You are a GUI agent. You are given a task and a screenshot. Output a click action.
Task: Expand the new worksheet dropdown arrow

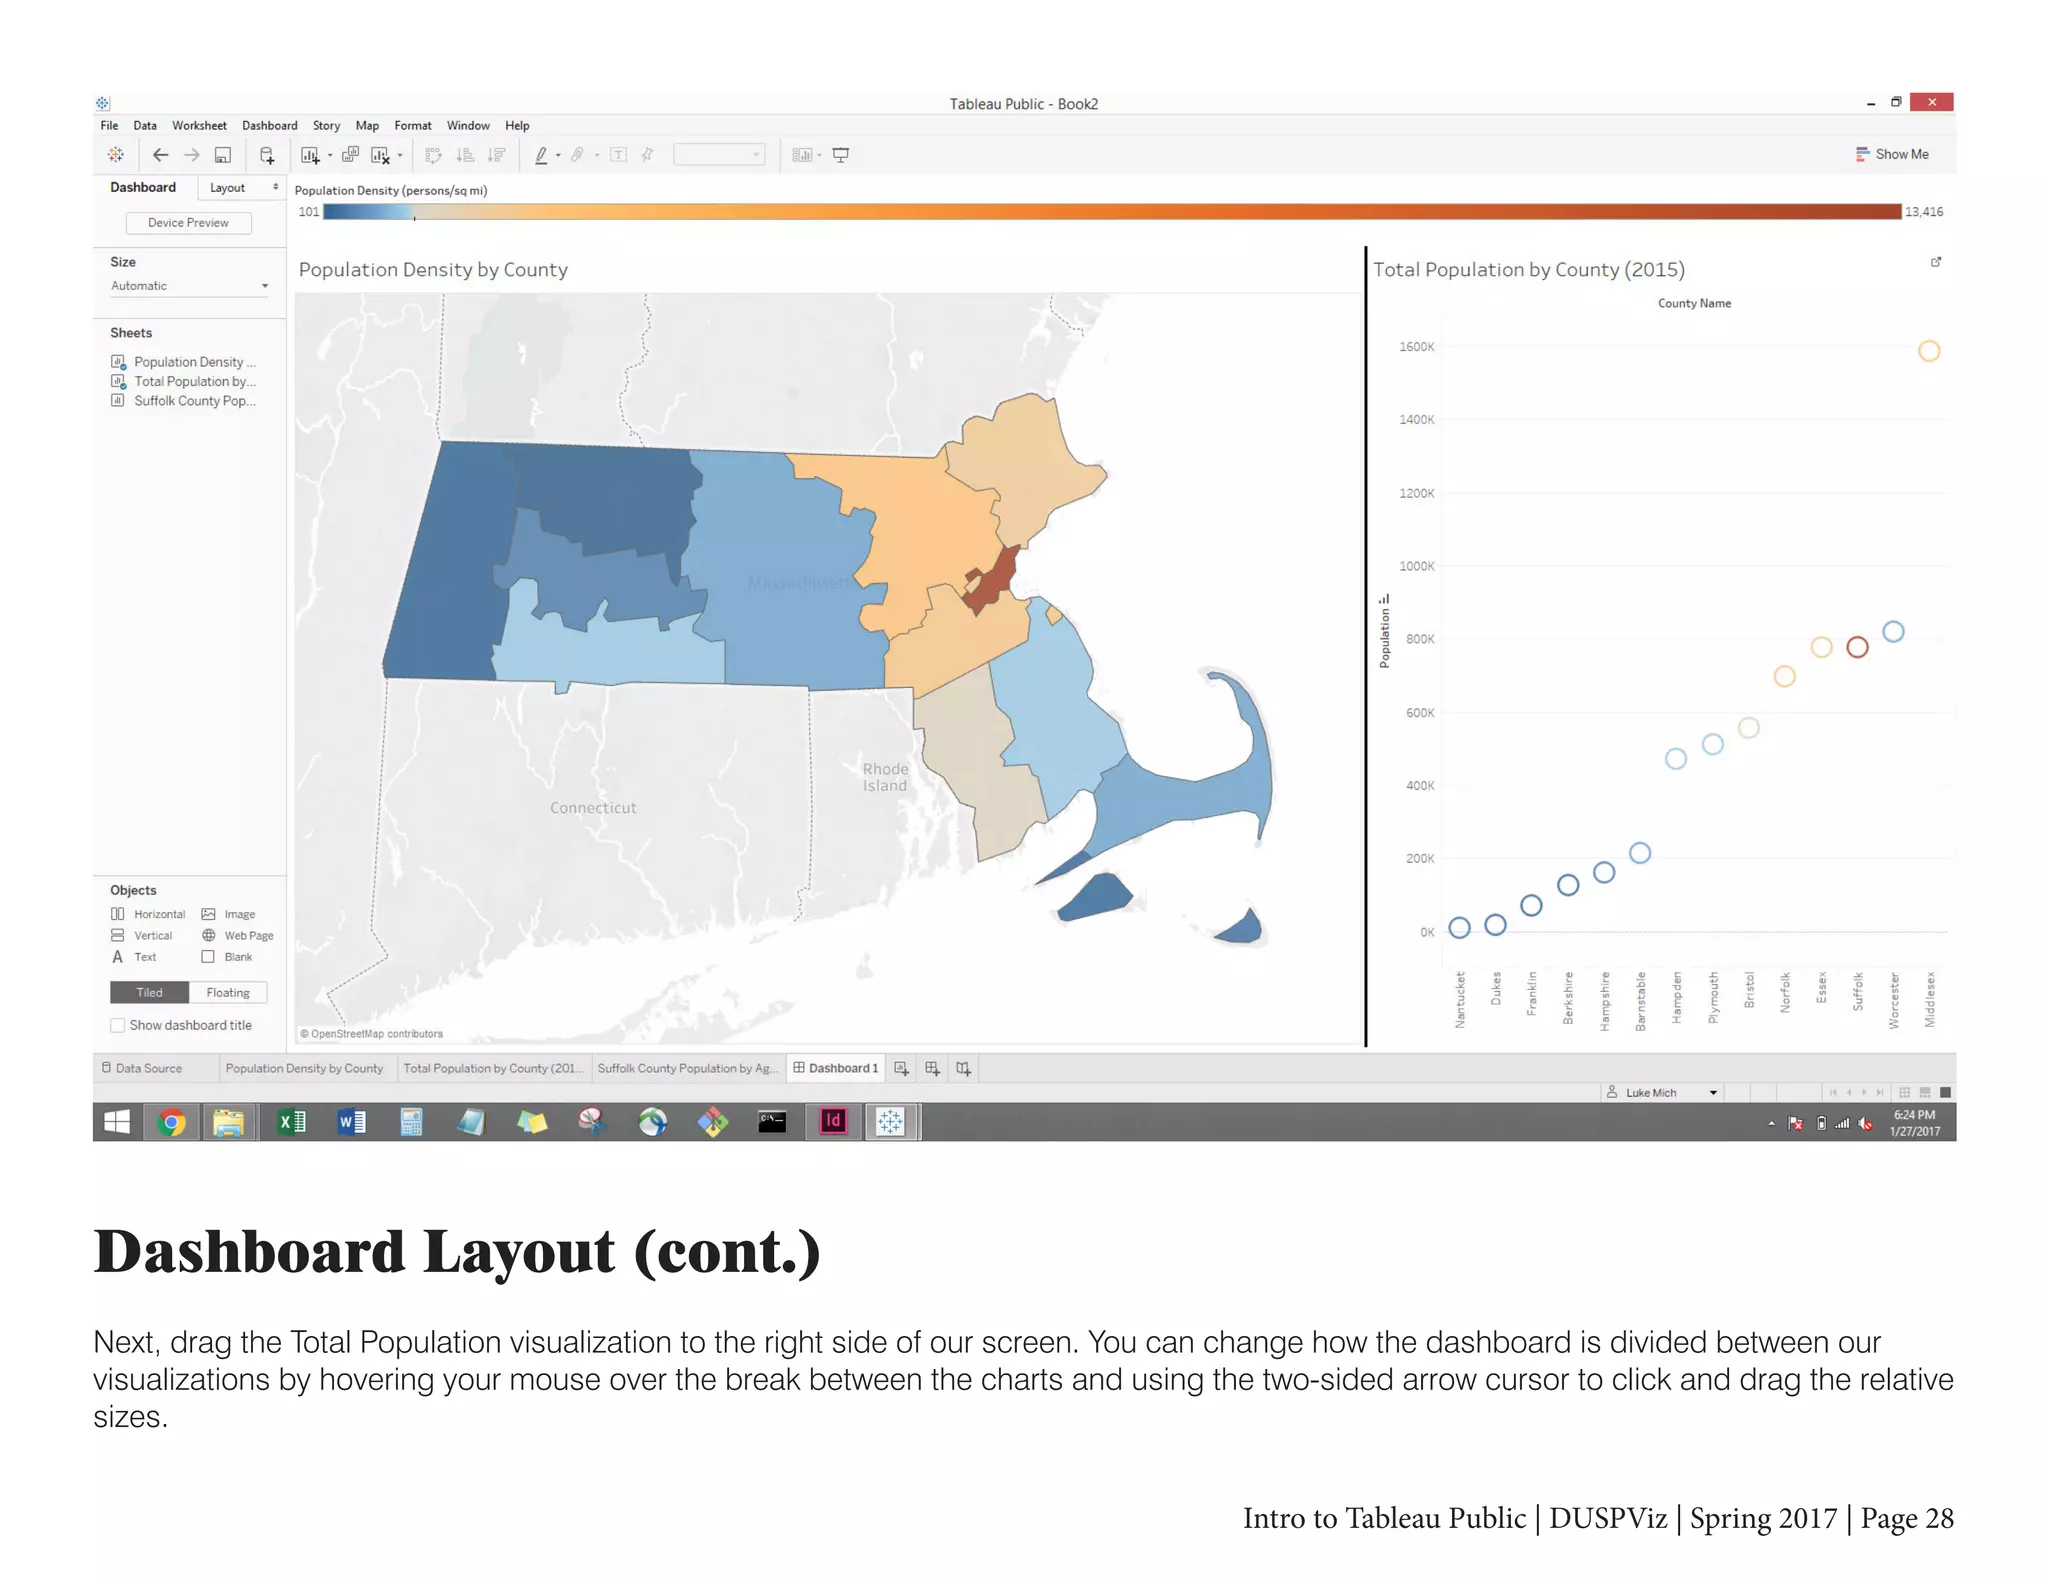click(x=330, y=155)
